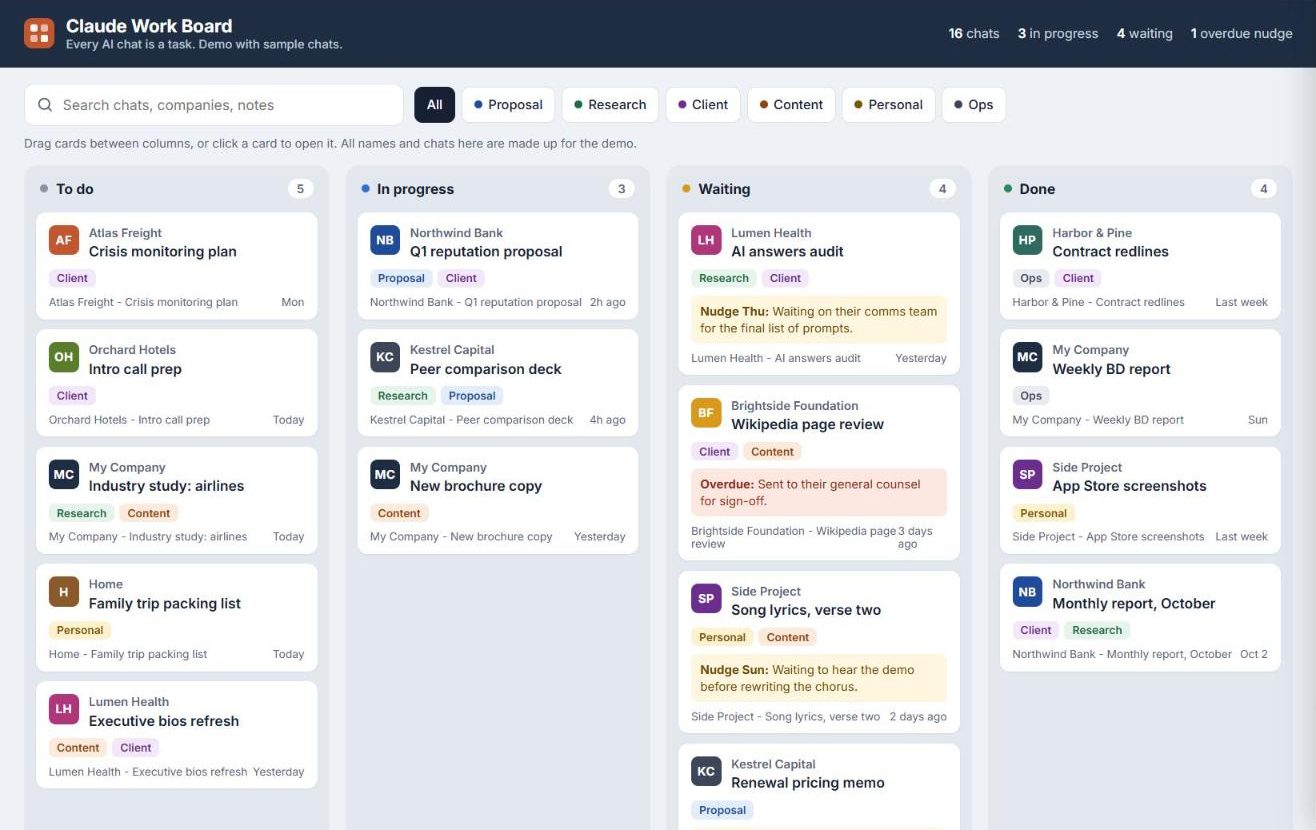Click the BF avatar for Brightside Foundation
This screenshot has height=830, width=1316.
click(x=706, y=413)
